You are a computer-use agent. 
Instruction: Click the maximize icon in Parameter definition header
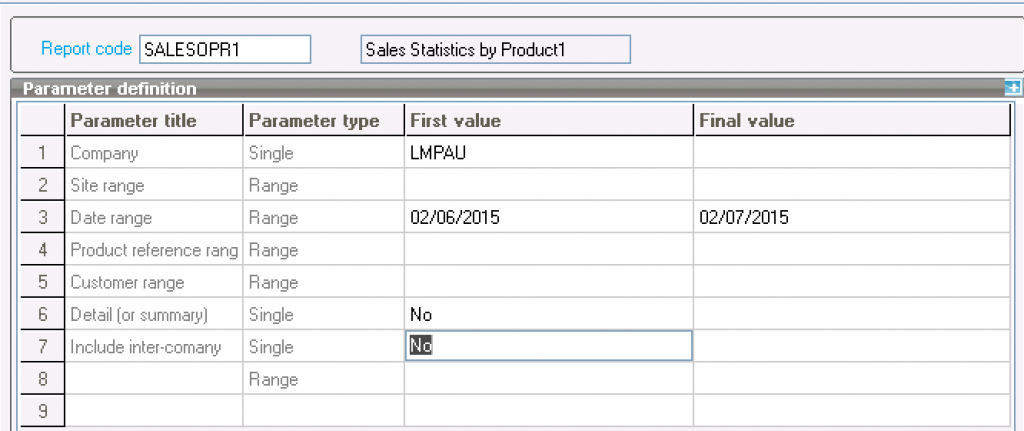1014,89
